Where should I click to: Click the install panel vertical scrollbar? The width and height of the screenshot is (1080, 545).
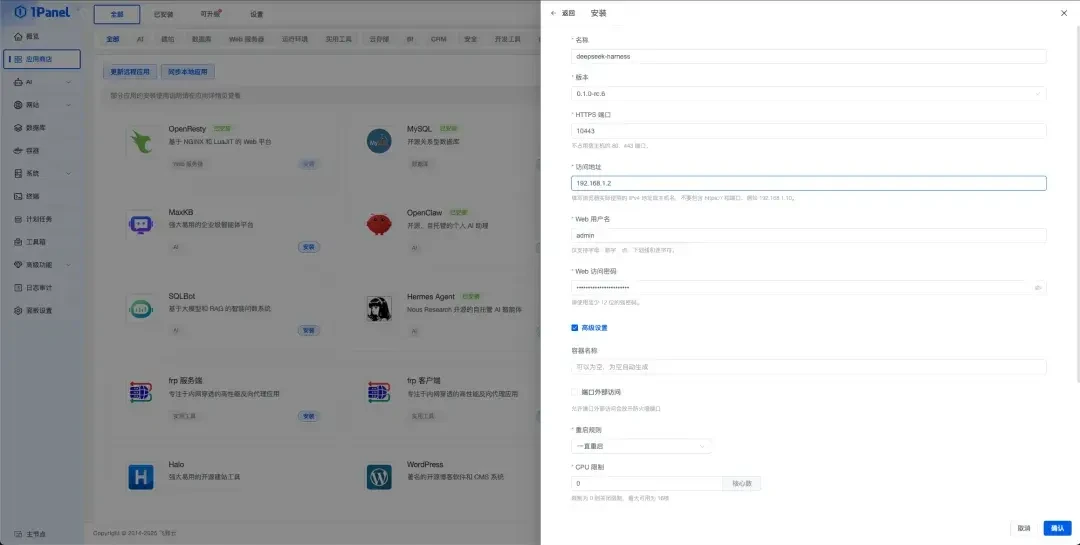tap(1077, 203)
